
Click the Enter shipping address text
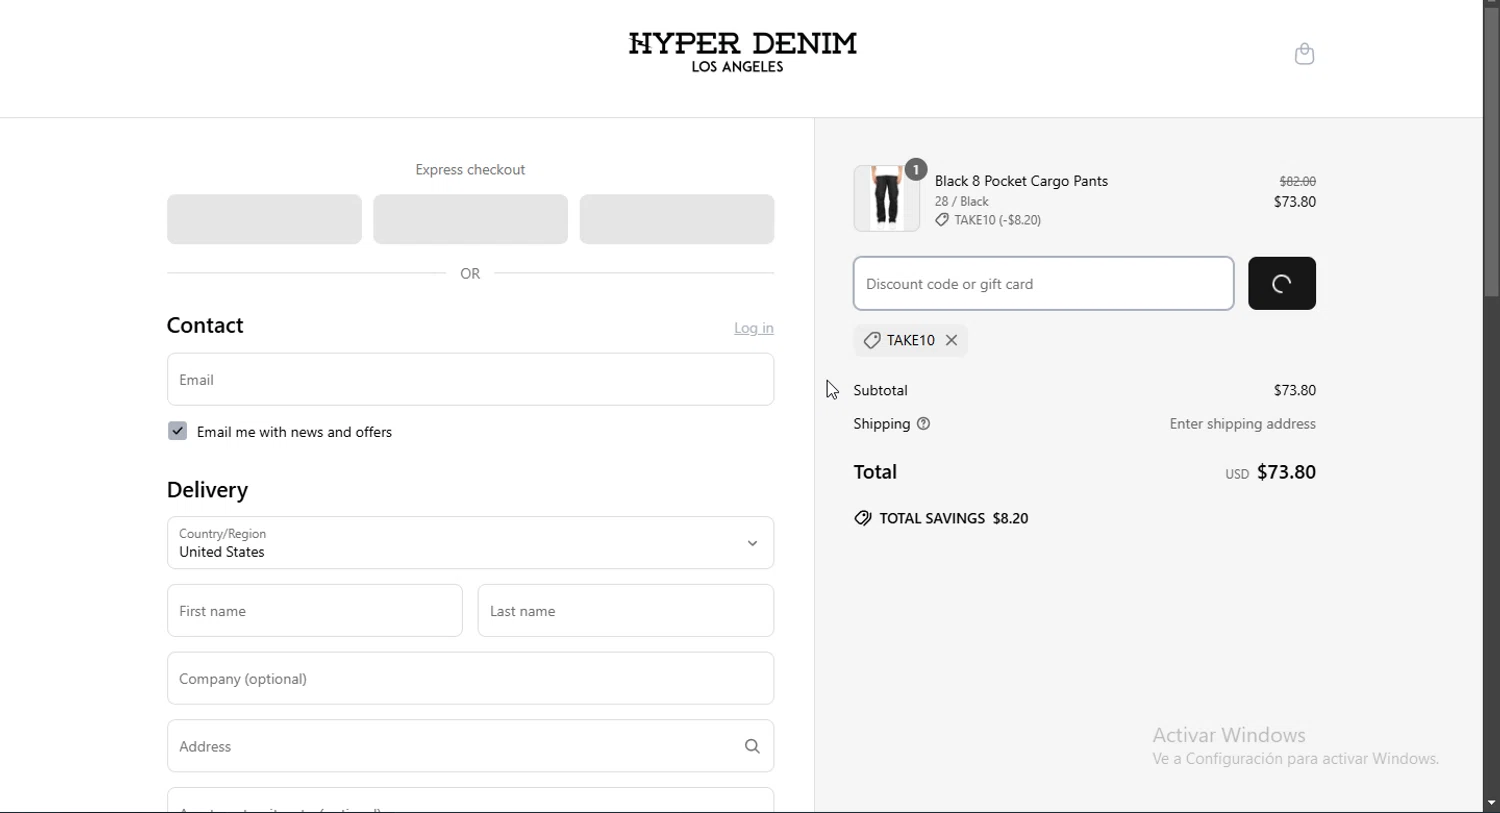[1242, 425]
